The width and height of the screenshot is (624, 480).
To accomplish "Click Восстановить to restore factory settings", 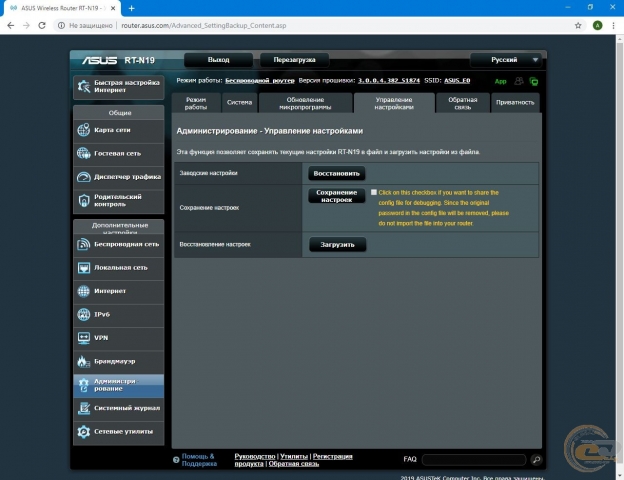I will point(337,173).
